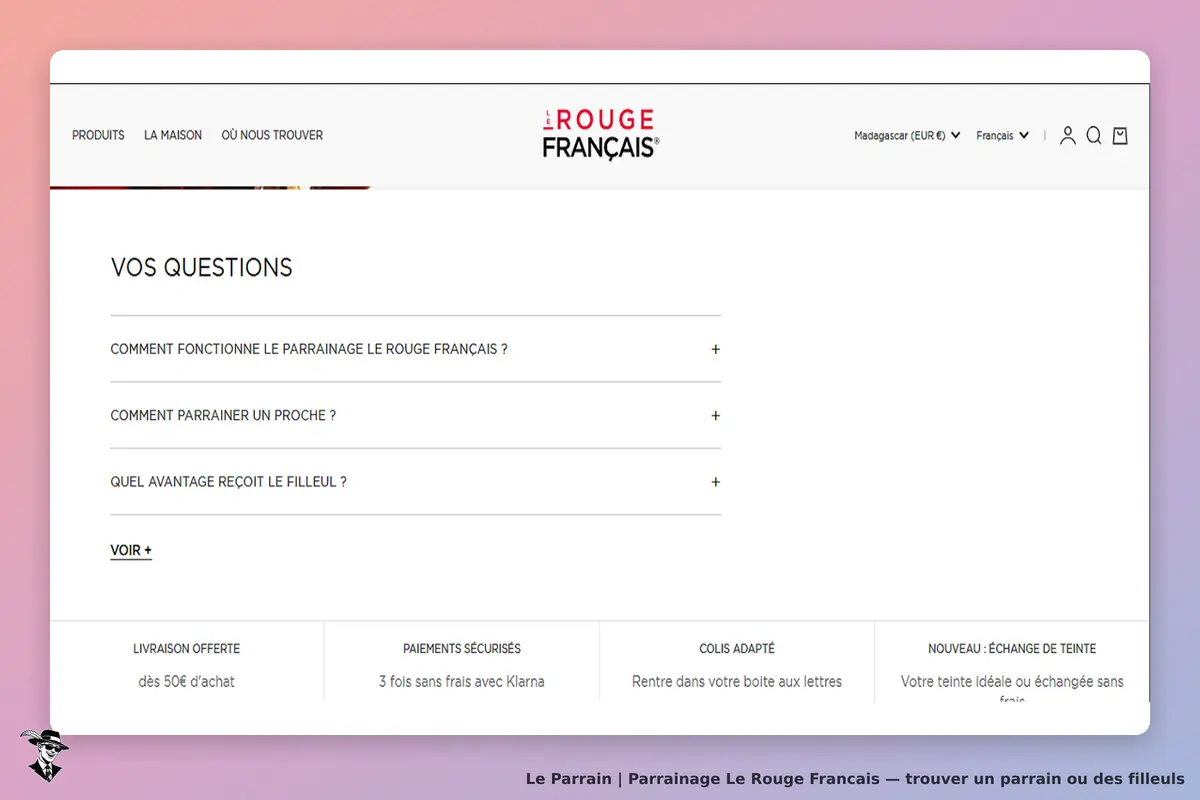The width and height of the screenshot is (1200, 800).
Task: Click question "Quel avantage reçoit le filleul ?"
Action: coord(229,481)
